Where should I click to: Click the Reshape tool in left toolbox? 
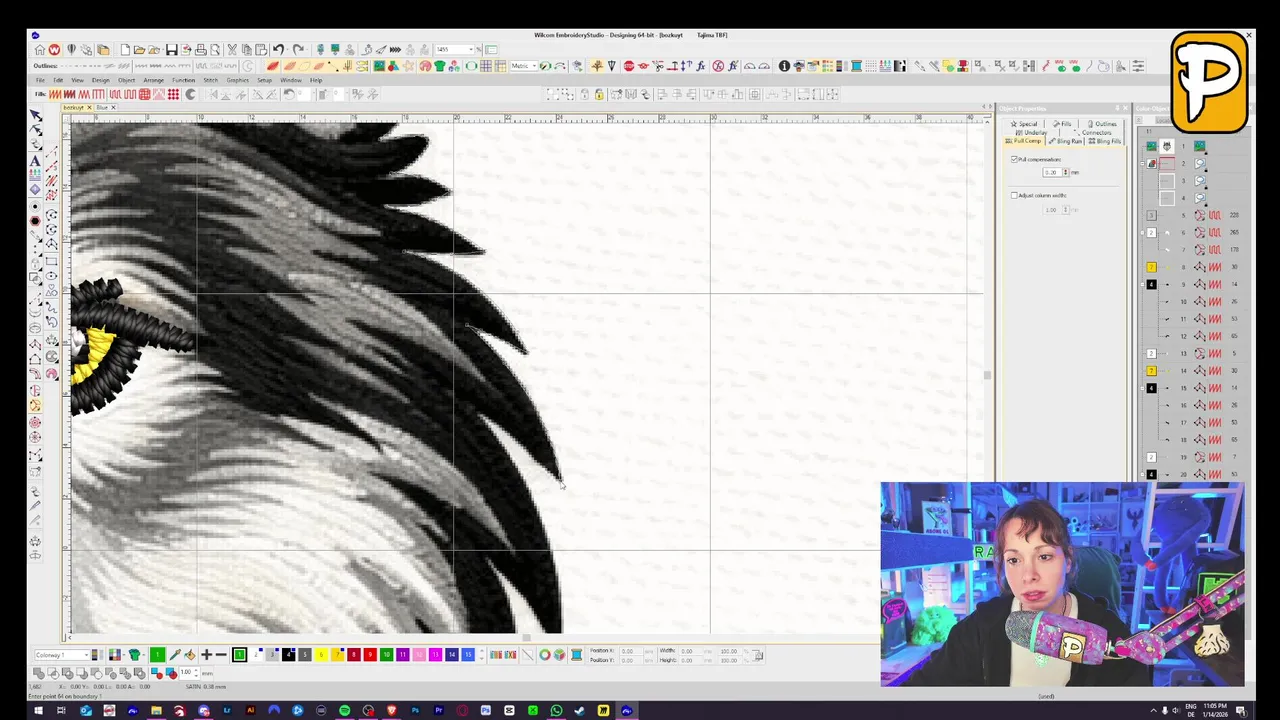click(36, 130)
